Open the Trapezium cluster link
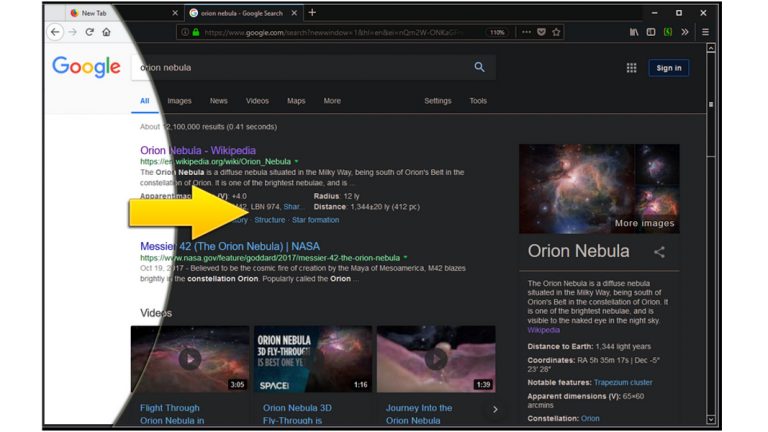 point(623,383)
